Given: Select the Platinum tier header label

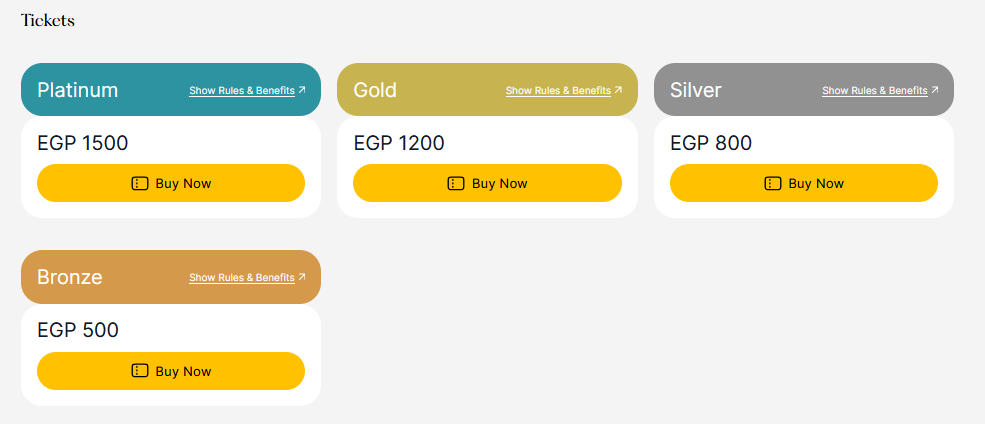Looking at the screenshot, I should 77,90.
